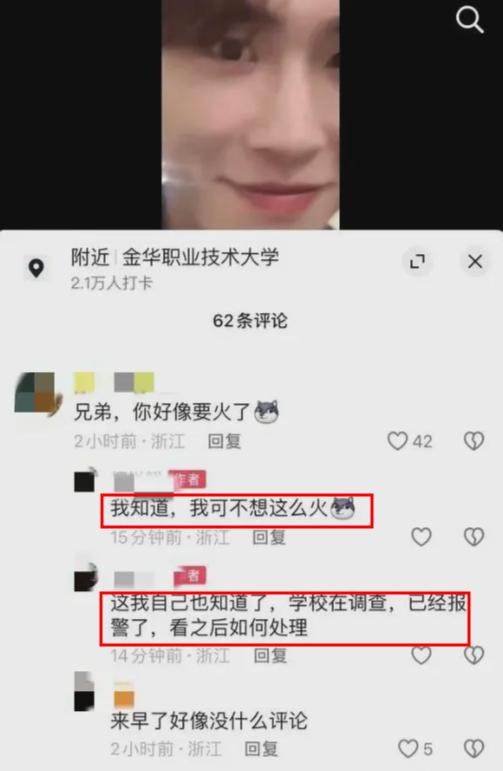Screen dimensions: 503x771
Task: Open the 金华职业技术大学 location link
Action: [201, 257]
